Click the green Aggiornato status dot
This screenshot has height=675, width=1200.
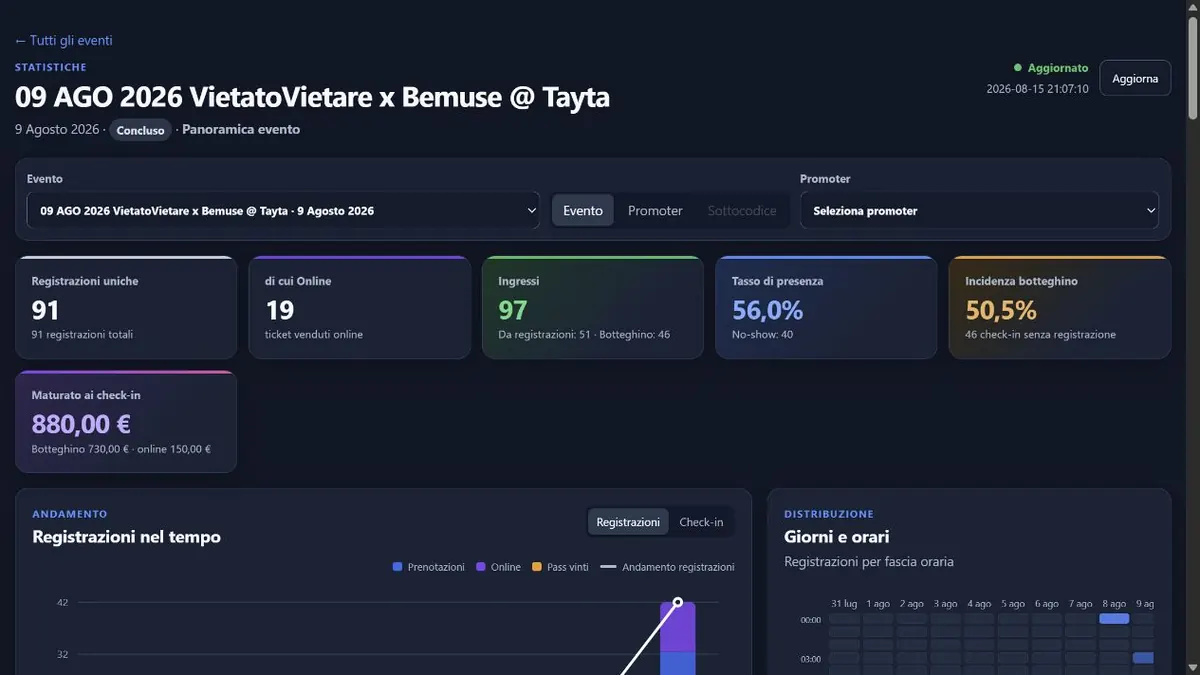coord(1018,68)
